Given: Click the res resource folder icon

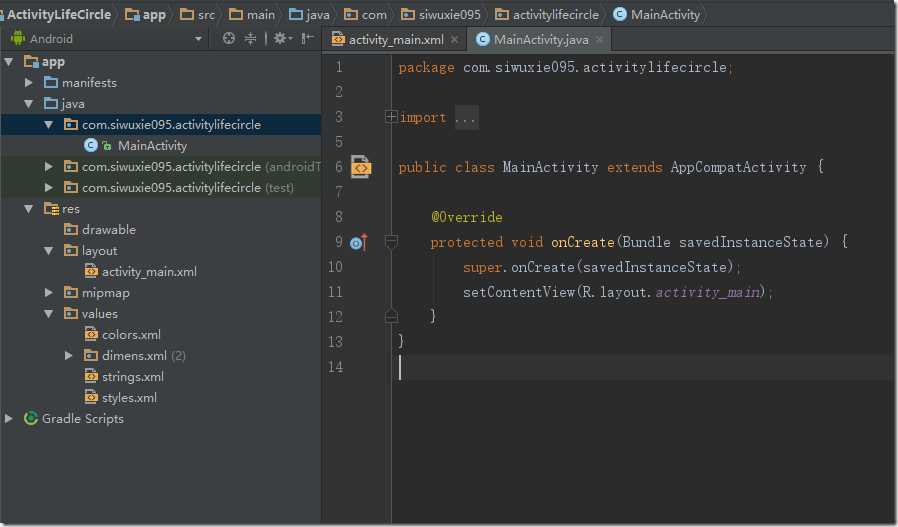Looking at the screenshot, I should 51,209.
